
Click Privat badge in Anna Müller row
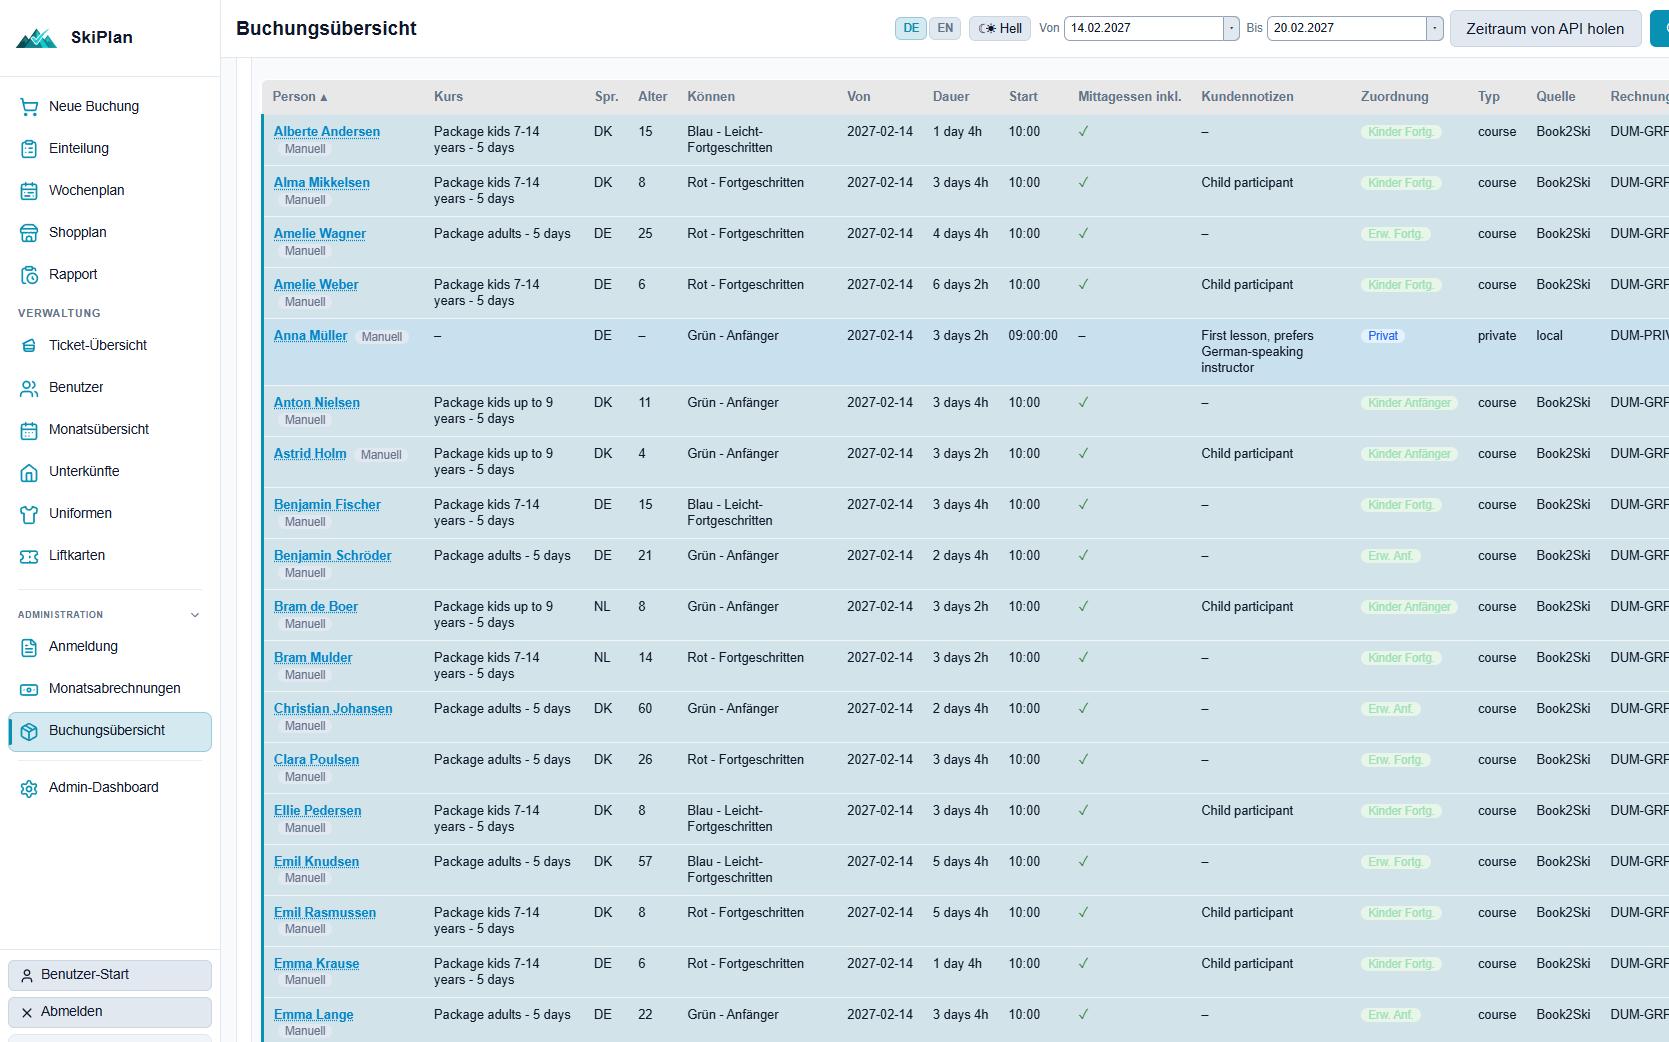(x=1383, y=336)
